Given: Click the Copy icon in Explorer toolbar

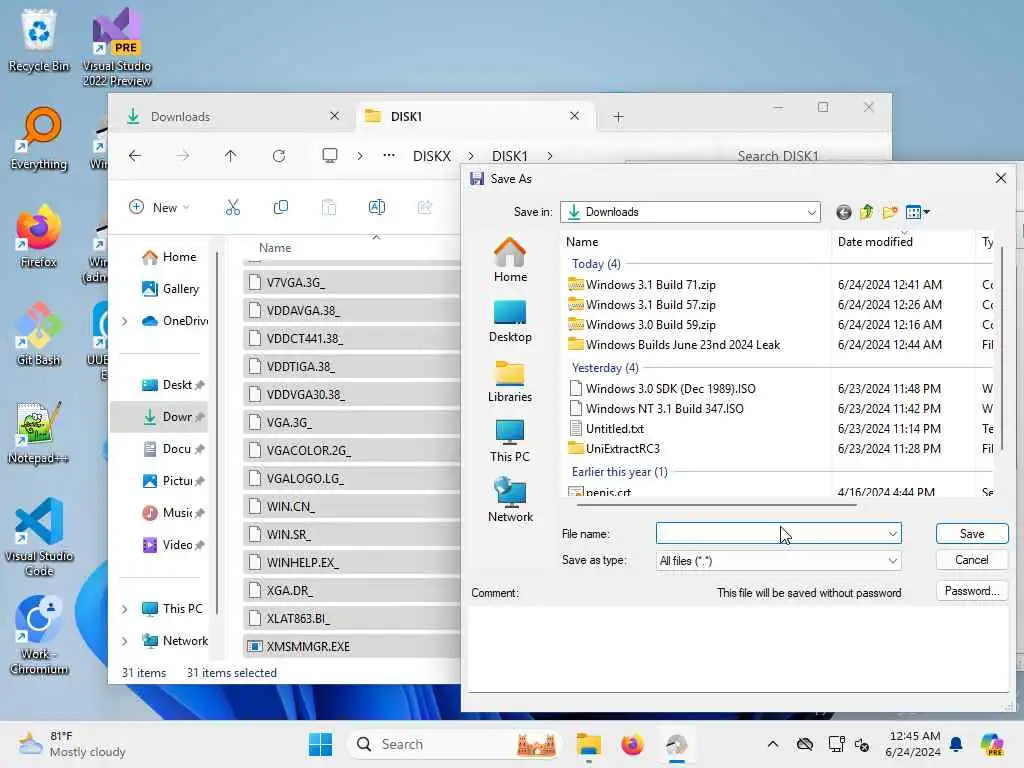Looking at the screenshot, I should tap(281, 208).
